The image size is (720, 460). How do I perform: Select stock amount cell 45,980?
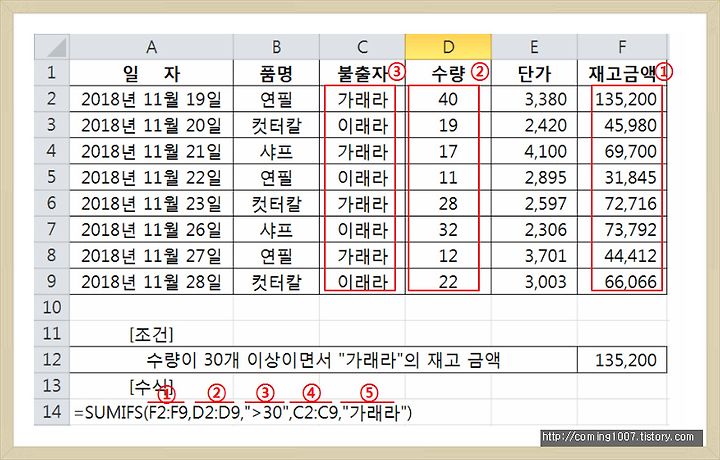[622, 125]
